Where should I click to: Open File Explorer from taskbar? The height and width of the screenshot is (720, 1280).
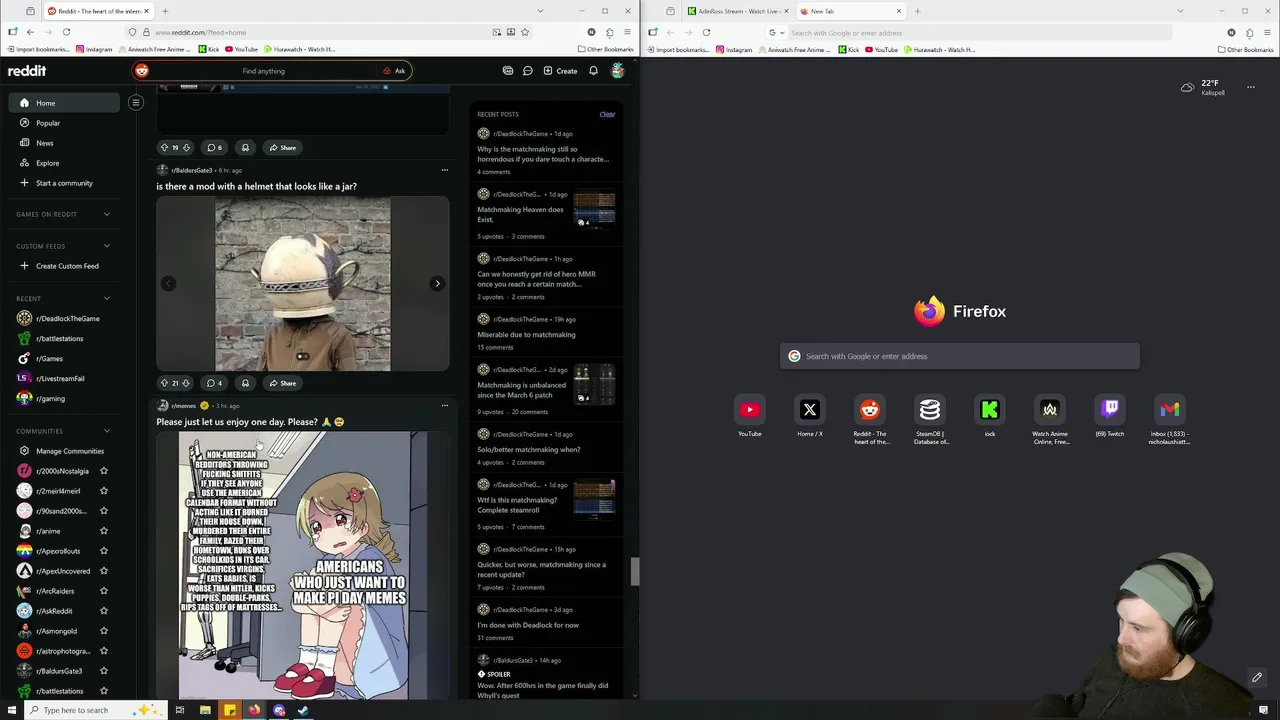coord(205,710)
